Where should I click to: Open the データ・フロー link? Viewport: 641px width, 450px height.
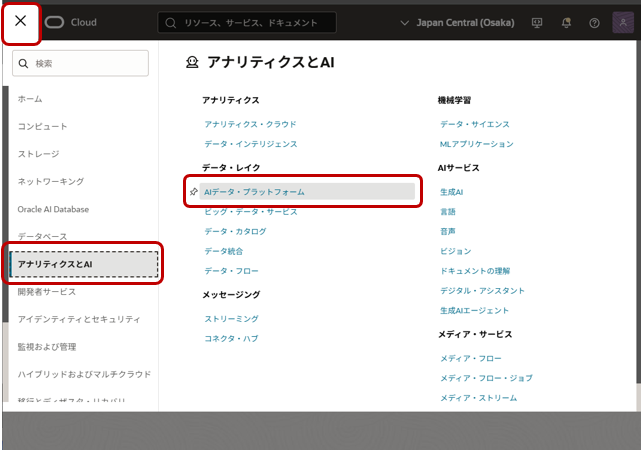(231, 271)
